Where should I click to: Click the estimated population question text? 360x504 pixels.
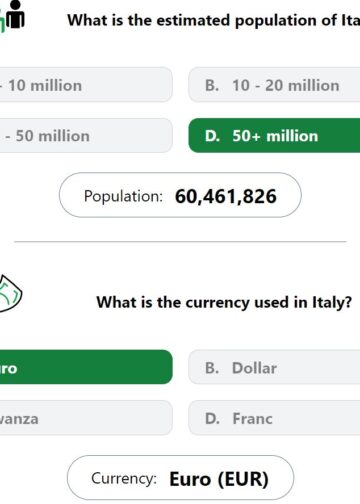coord(213,20)
